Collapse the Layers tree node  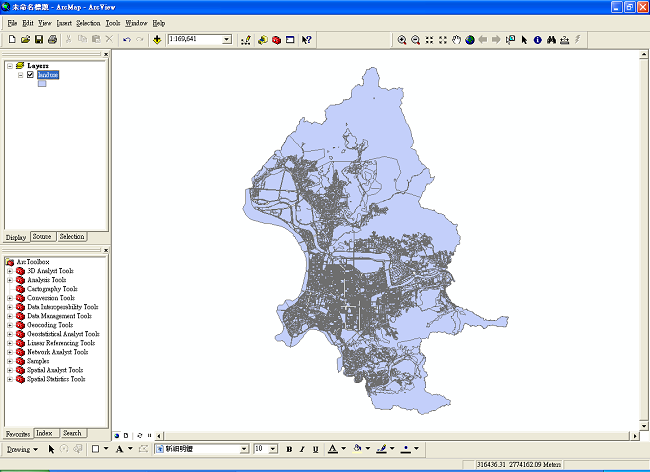(x=9, y=66)
